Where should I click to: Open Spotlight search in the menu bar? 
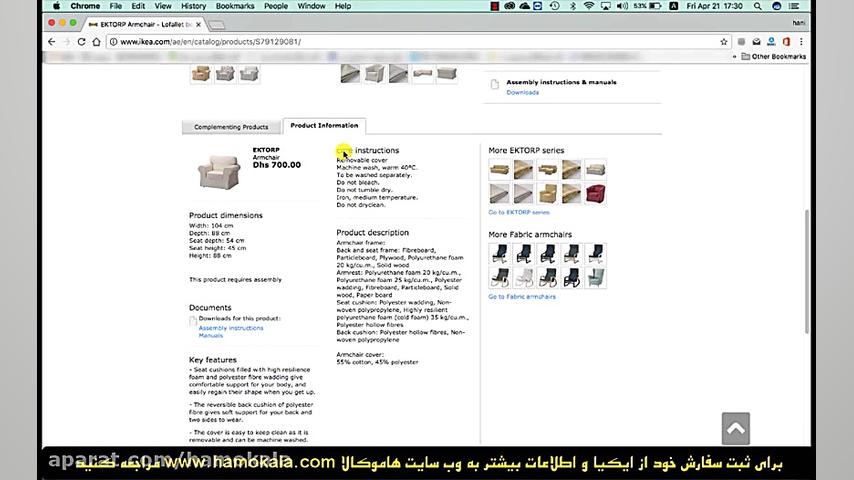pyautogui.click(x=758, y=6)
